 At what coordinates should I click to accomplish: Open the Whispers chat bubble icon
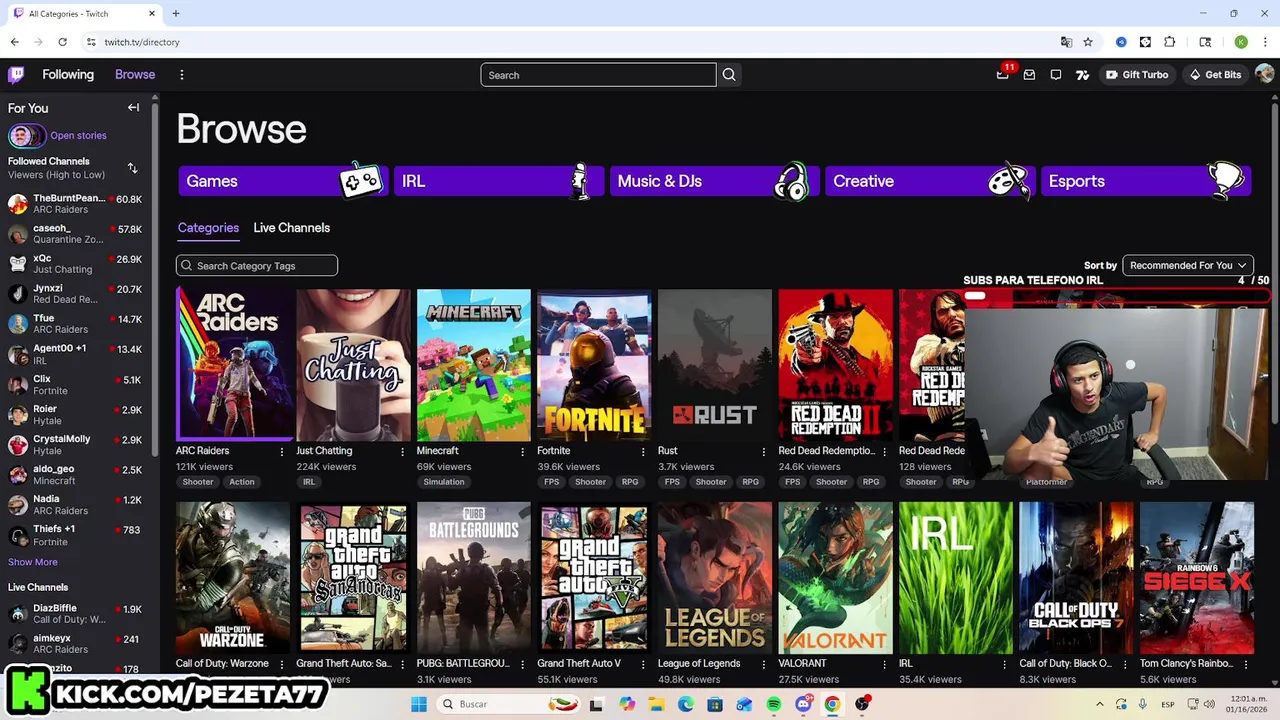tap(1056, 75)
